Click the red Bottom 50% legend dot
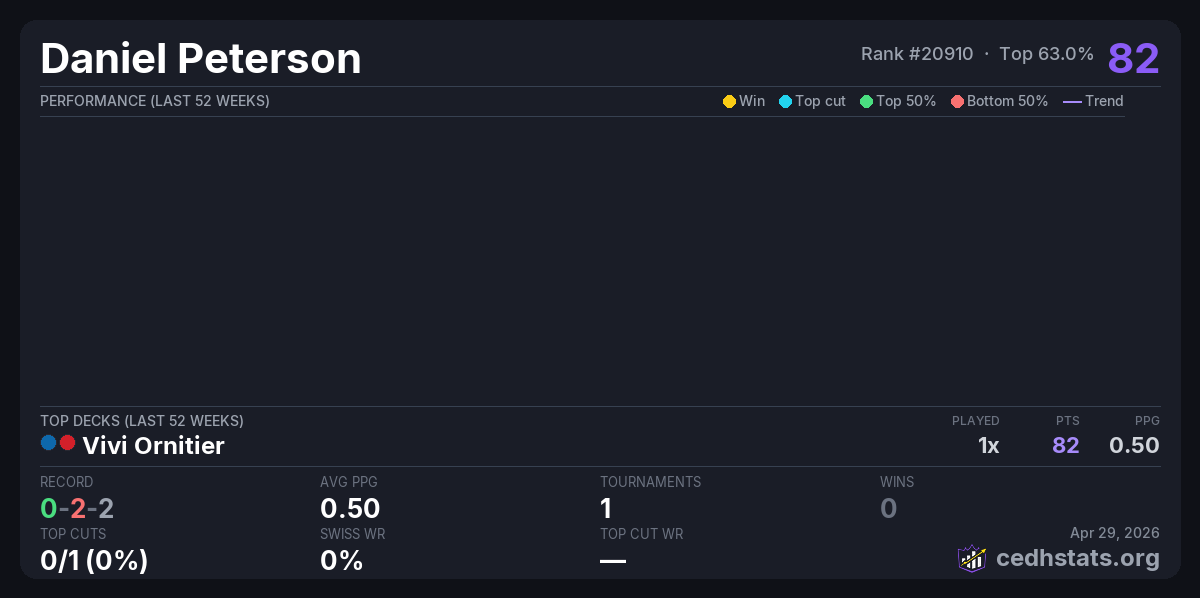This screenshot has height=598, width=1200. (x=957, y=101)
